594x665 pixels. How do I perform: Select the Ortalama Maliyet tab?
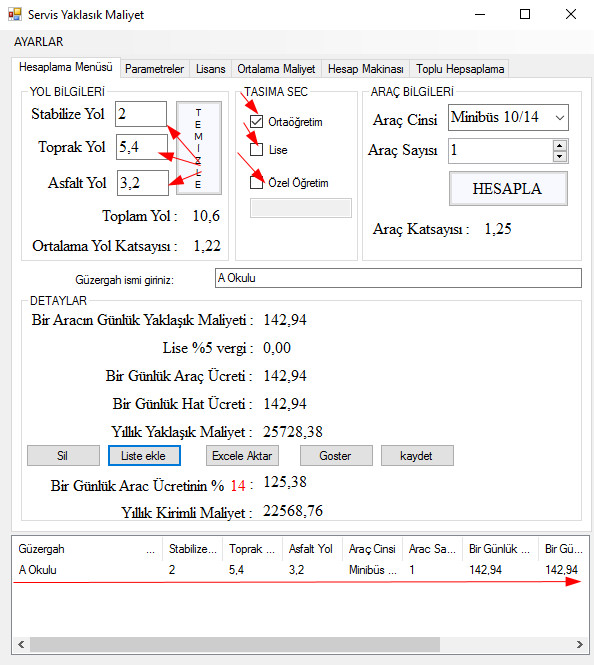click(x=276, y=69)
